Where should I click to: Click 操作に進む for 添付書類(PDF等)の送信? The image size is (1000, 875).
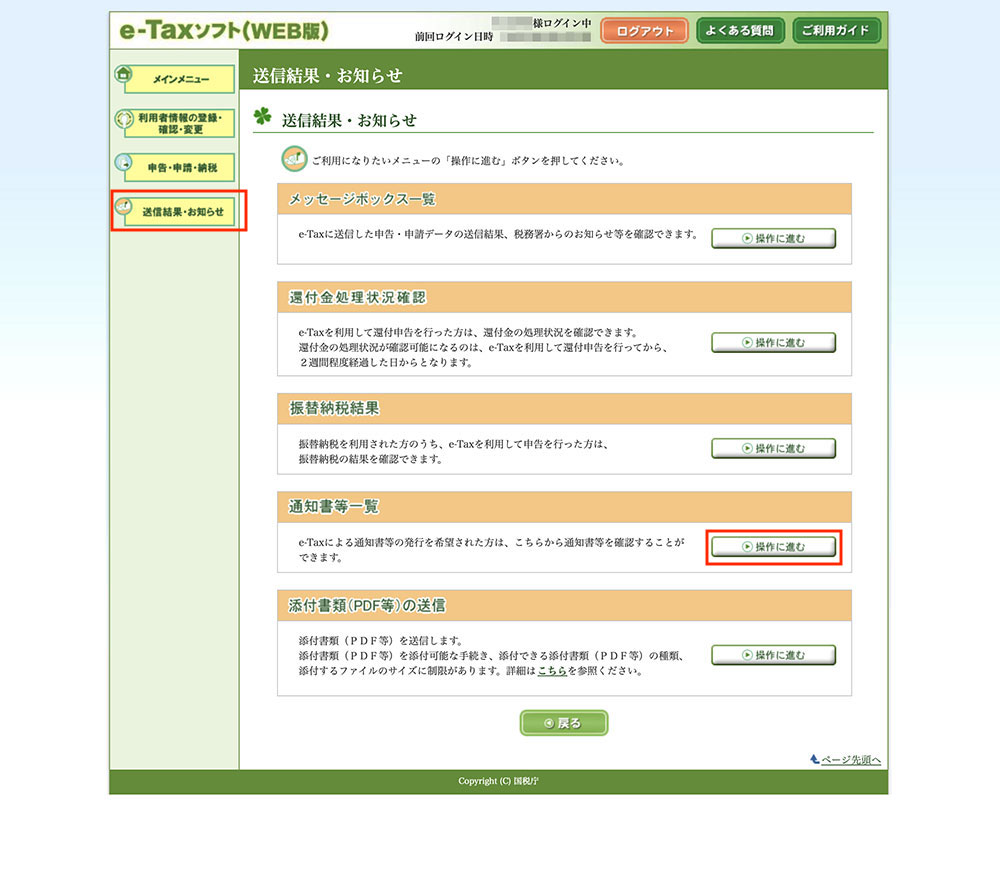773,655
